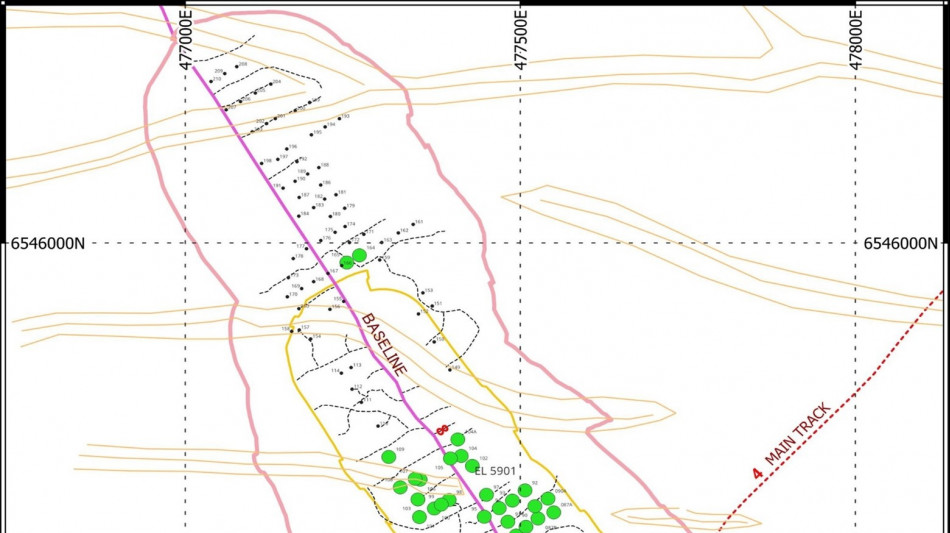950x533 pixels.
Task: Select the BASELINE text label
Action: coord(384,344)
